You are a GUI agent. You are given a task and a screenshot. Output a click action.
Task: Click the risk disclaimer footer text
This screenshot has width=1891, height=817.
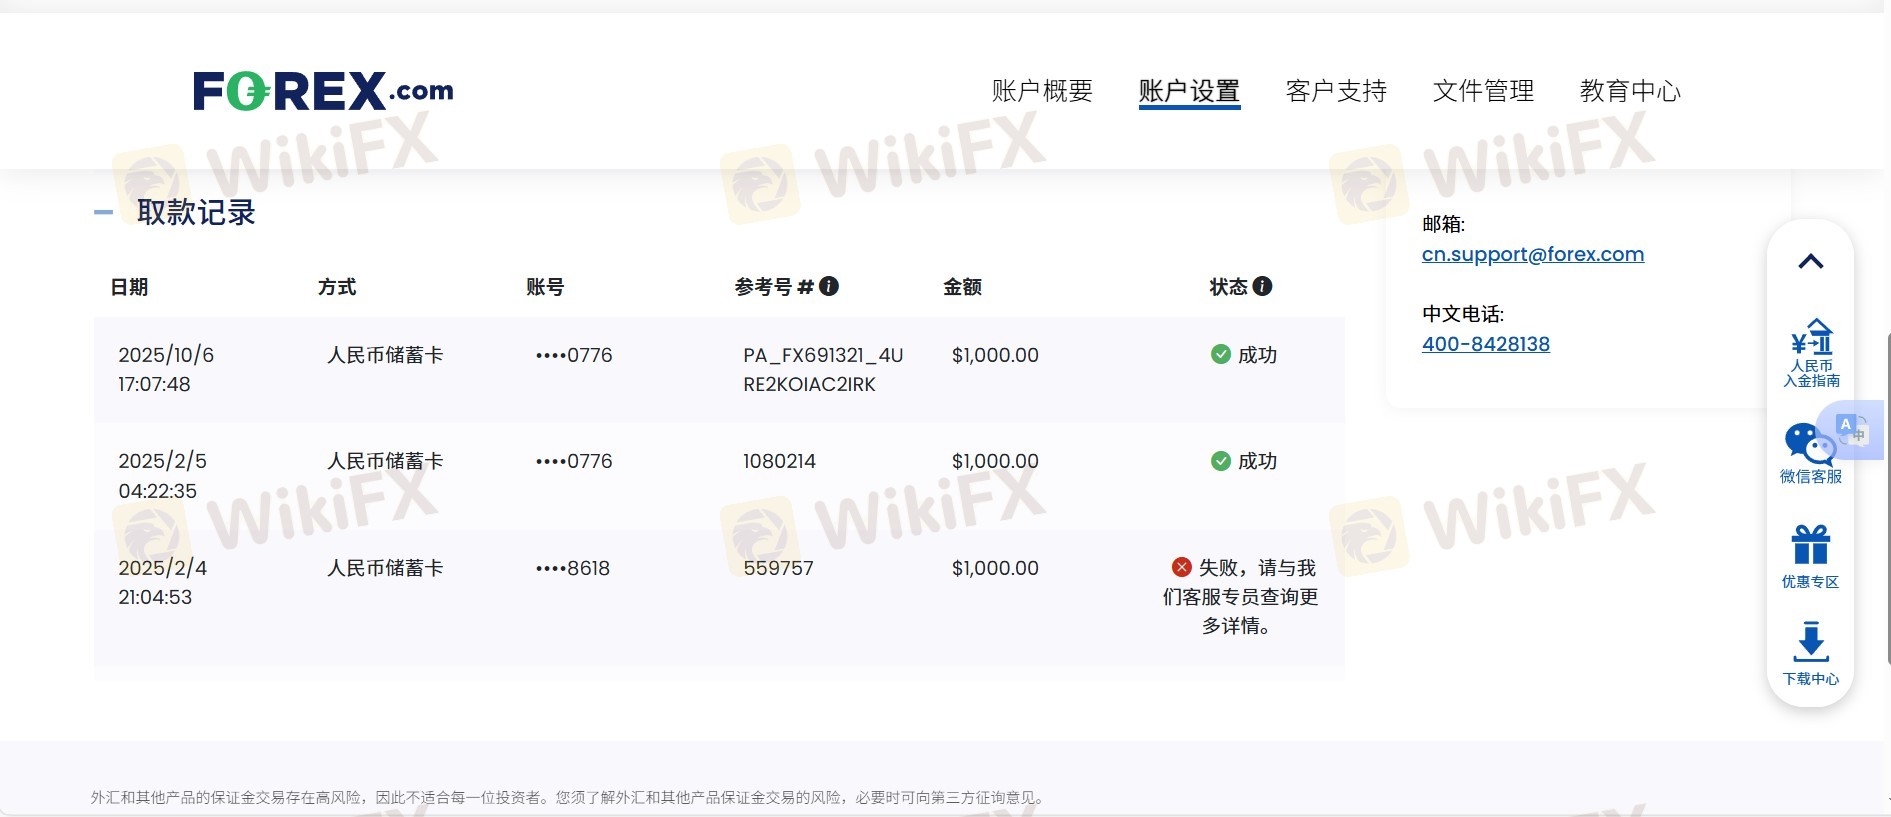point(569,797)
